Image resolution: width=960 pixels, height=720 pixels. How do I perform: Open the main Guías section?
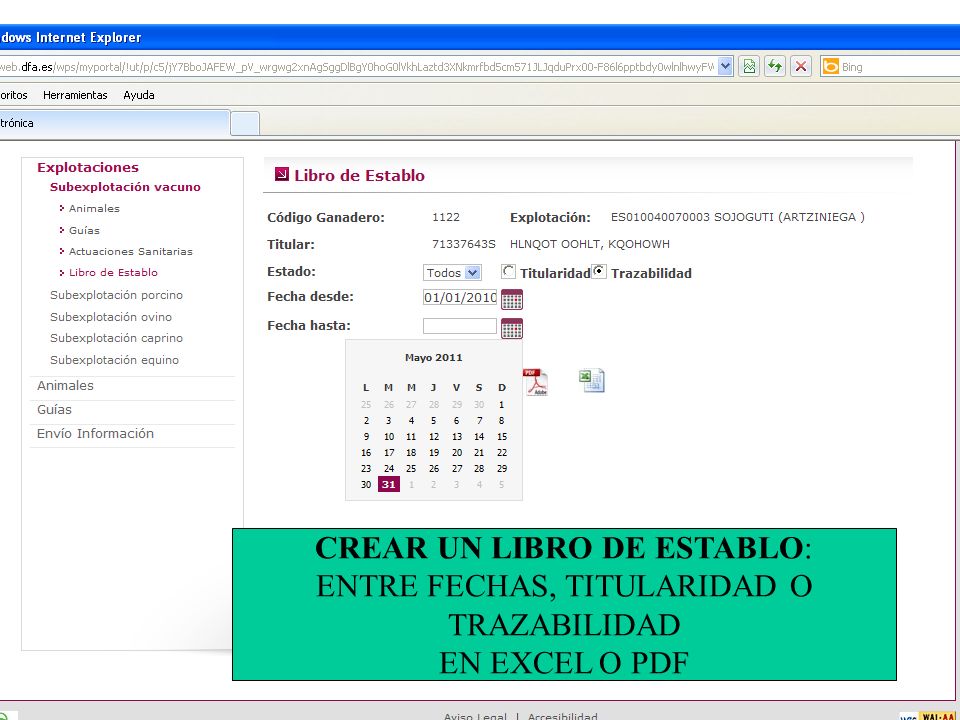click(54, 410)
